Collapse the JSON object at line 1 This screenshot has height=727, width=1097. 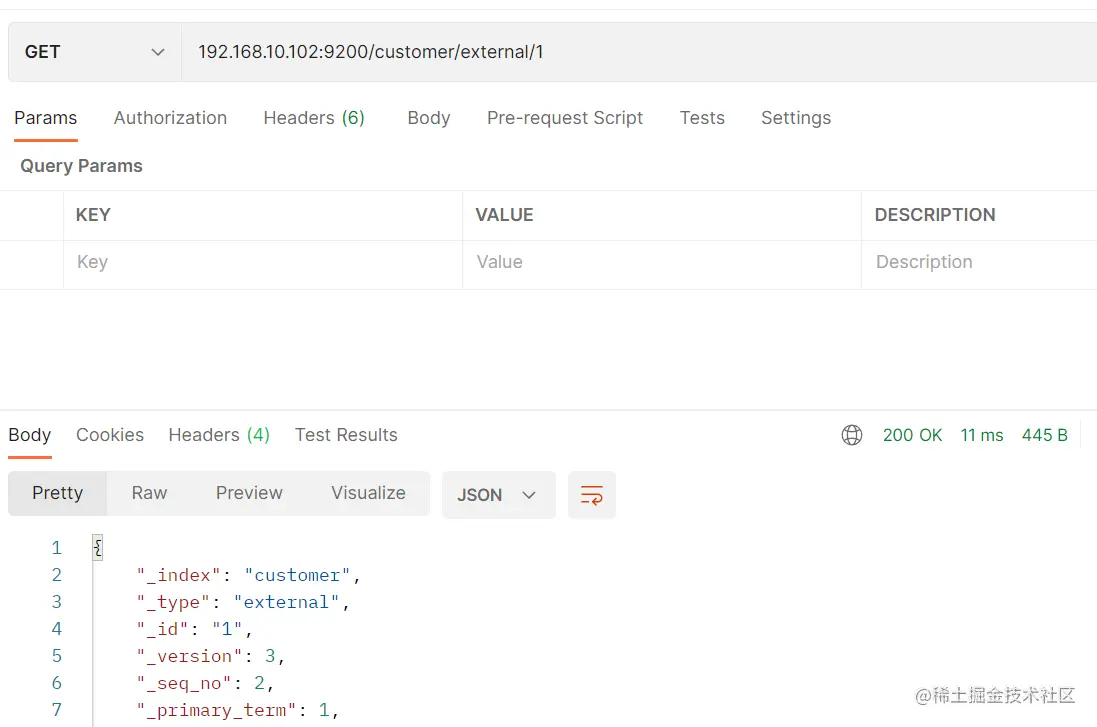pyautogui.click(x=98, y=548)
